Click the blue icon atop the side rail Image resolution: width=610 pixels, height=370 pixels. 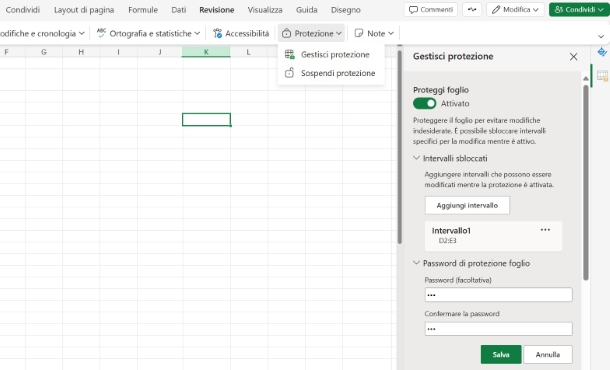click(602, 51)
